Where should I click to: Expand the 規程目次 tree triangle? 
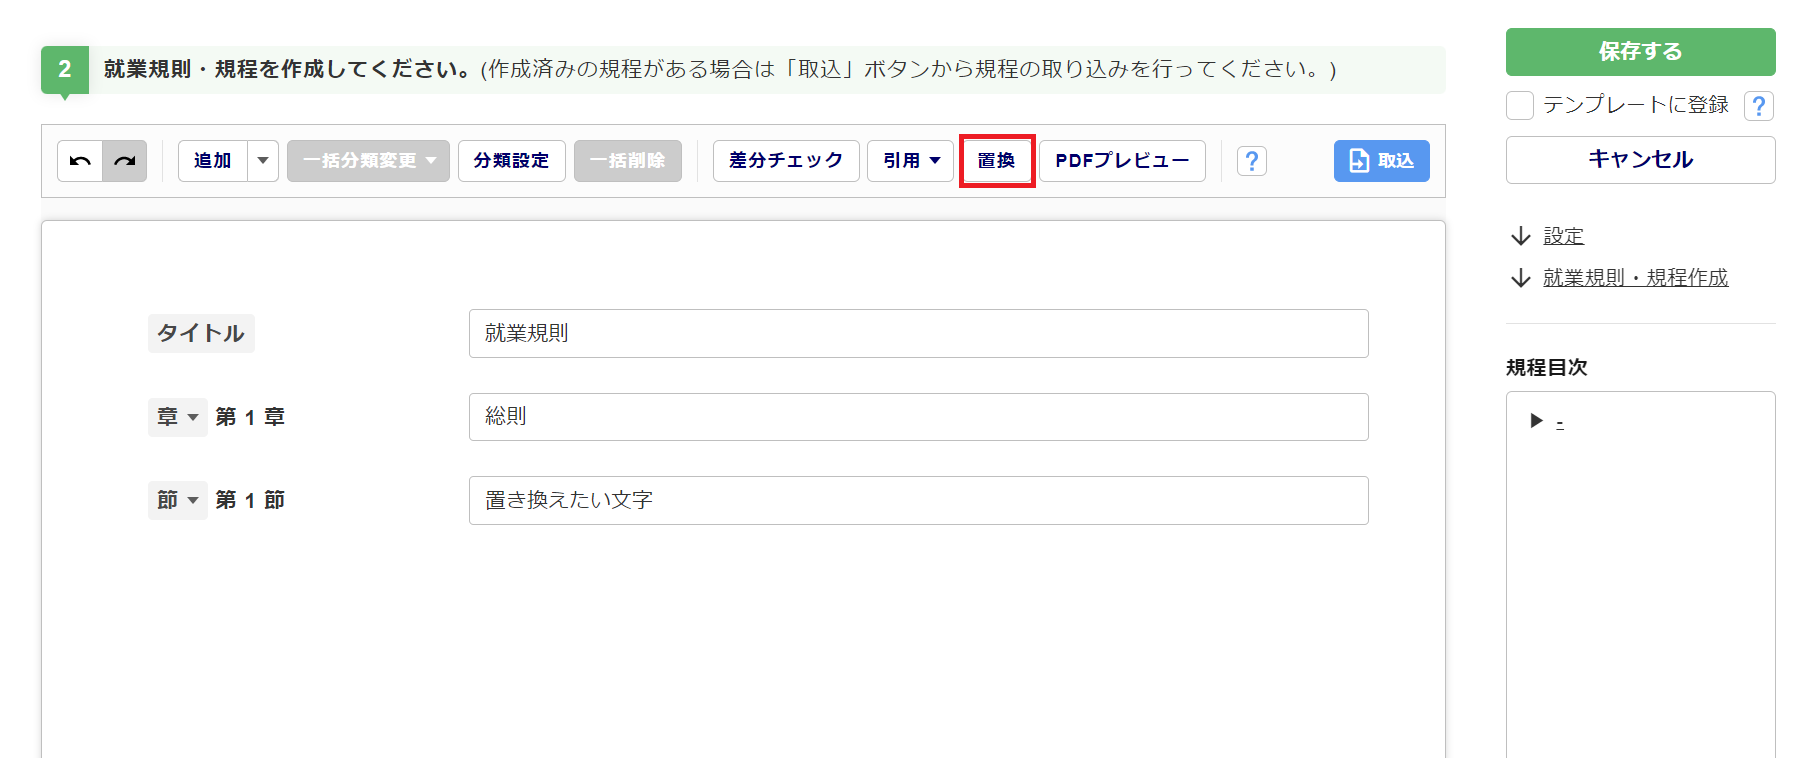pos(1537,421)
